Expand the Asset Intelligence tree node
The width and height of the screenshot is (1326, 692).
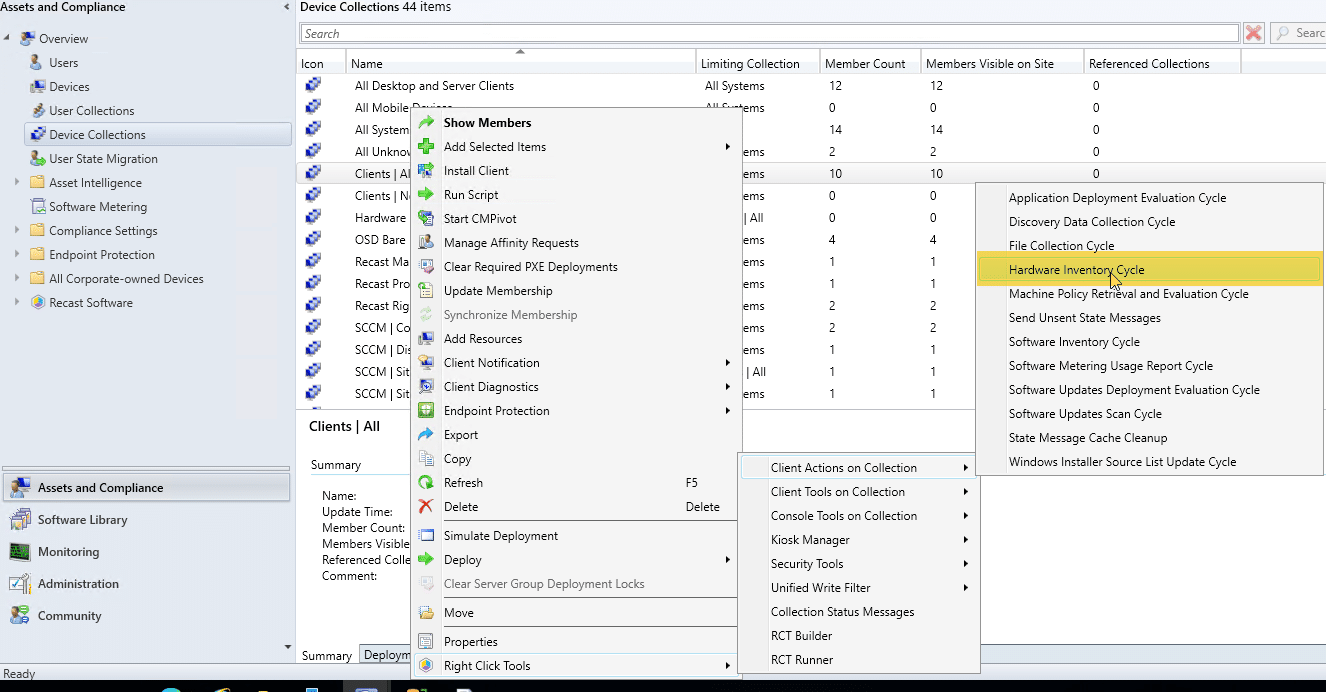click(17, 183)
